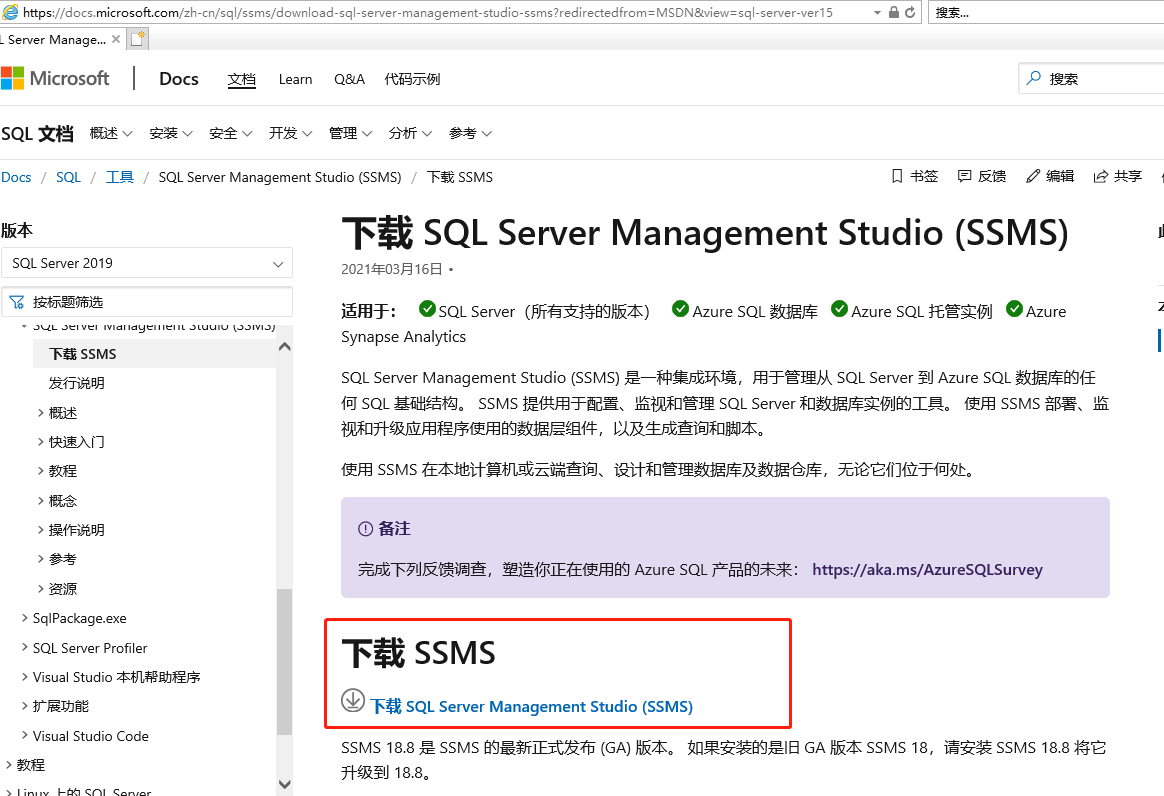Open a new browser tab
The width and height of the screenshot is (1164, 796).
(x=138, y=39)
